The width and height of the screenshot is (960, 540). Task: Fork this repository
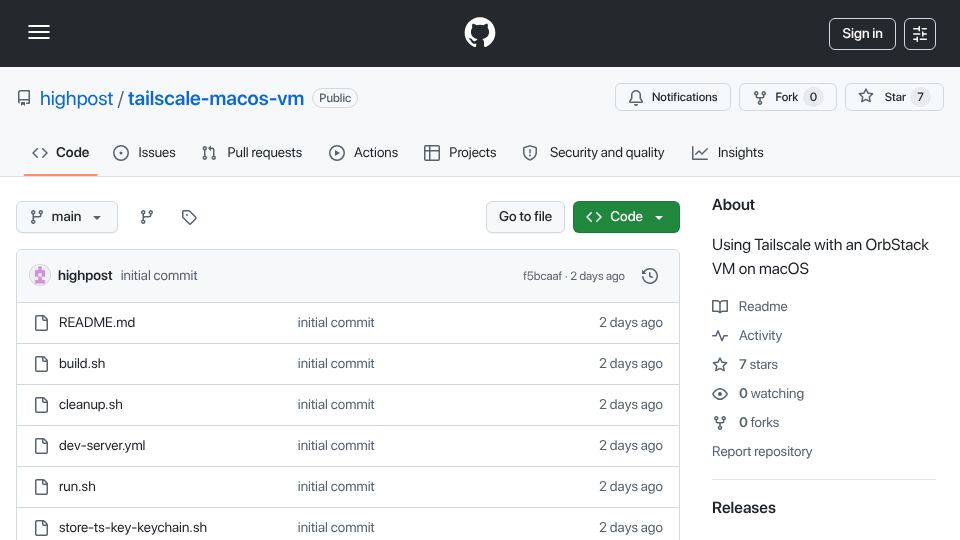[787, 97]
